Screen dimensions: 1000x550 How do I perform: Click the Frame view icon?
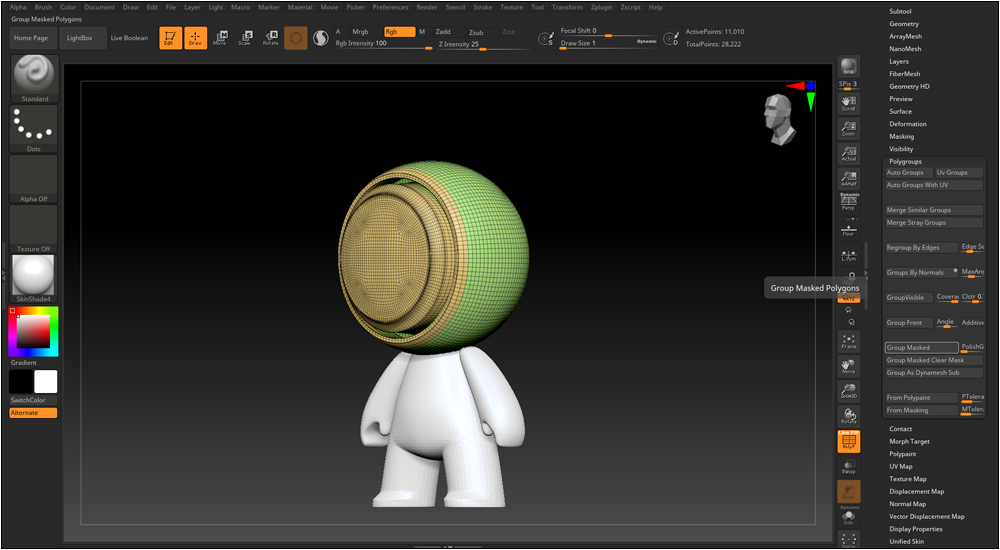pos(848,341)
